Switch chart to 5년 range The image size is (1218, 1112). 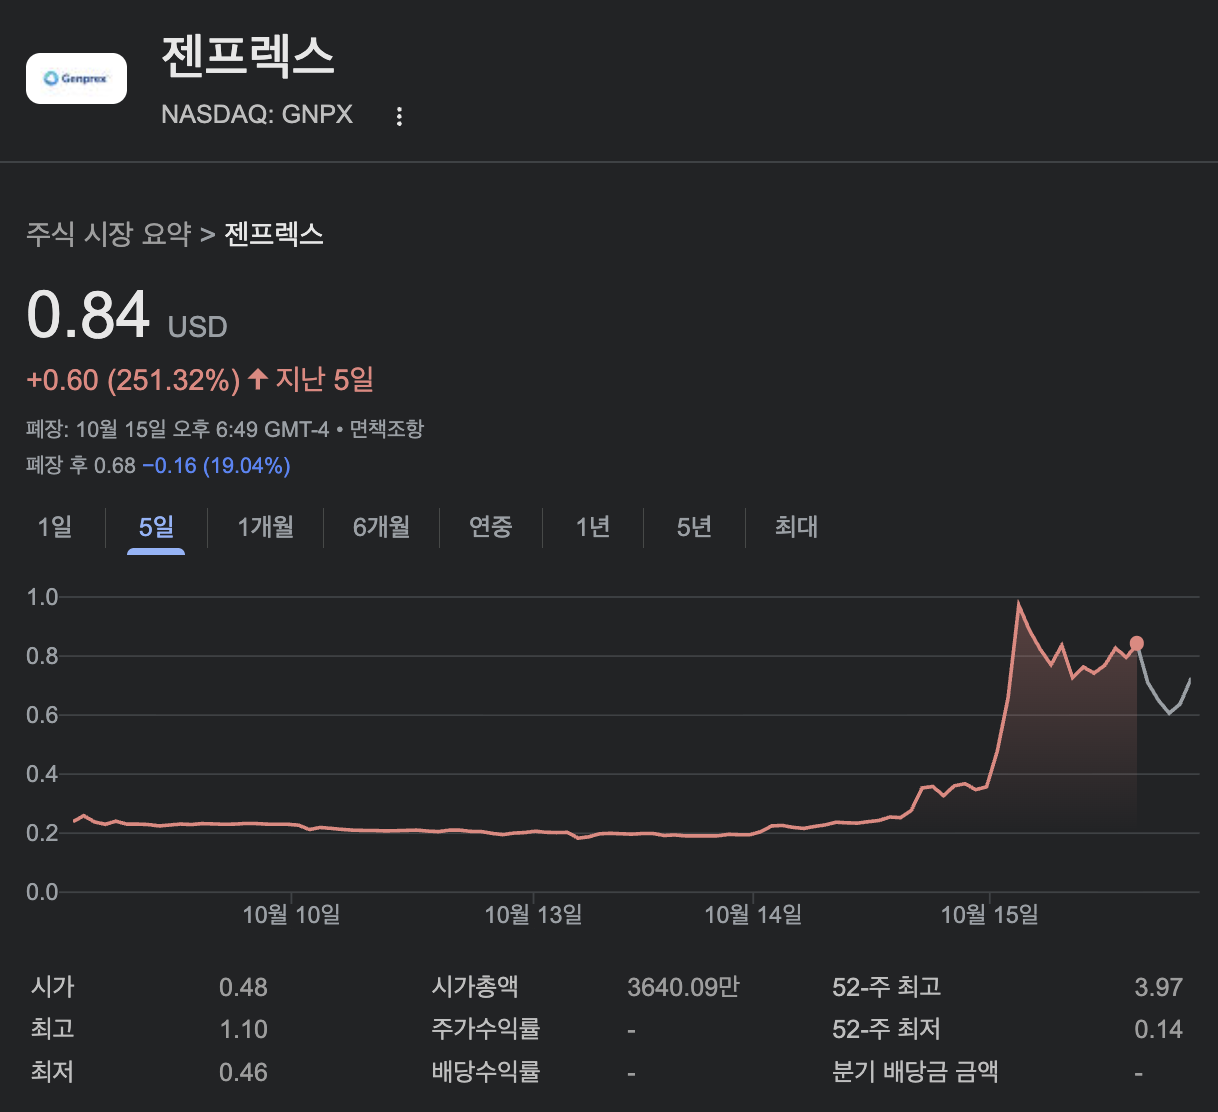(x=694, y=526)
